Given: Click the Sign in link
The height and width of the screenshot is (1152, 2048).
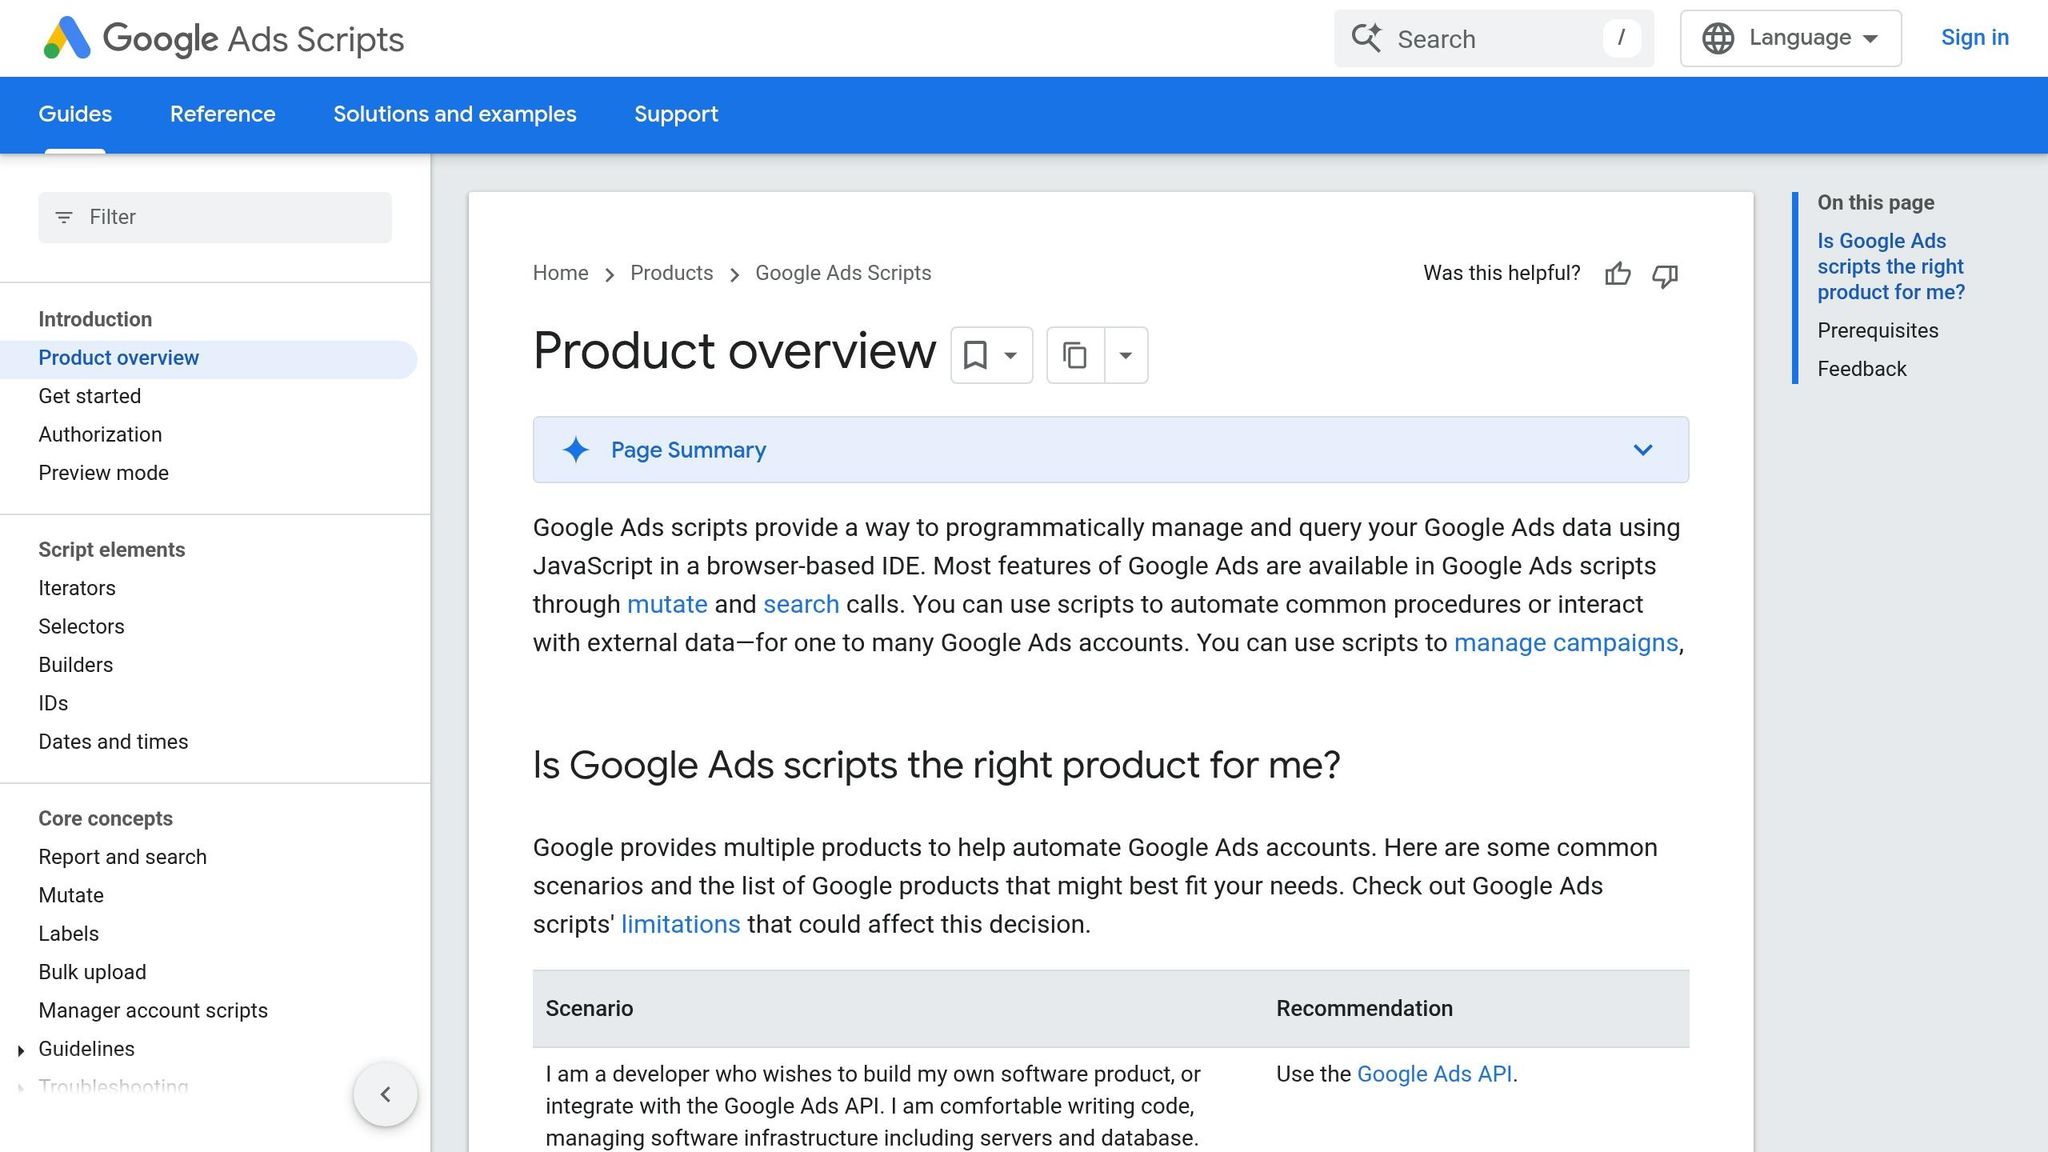Looking at the screenshot, I should (1974, 38).
